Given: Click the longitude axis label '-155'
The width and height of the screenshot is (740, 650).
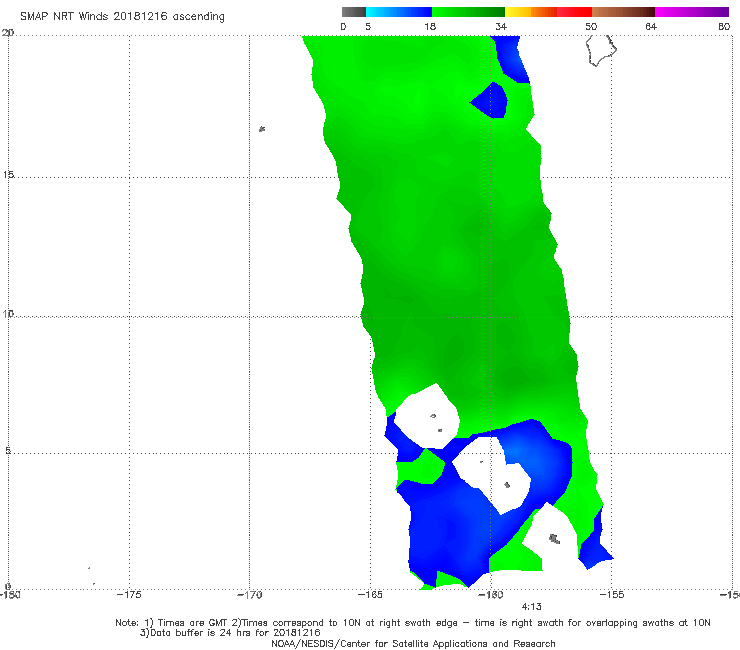Looking at the screenshot, I should [x=611, y=595].
